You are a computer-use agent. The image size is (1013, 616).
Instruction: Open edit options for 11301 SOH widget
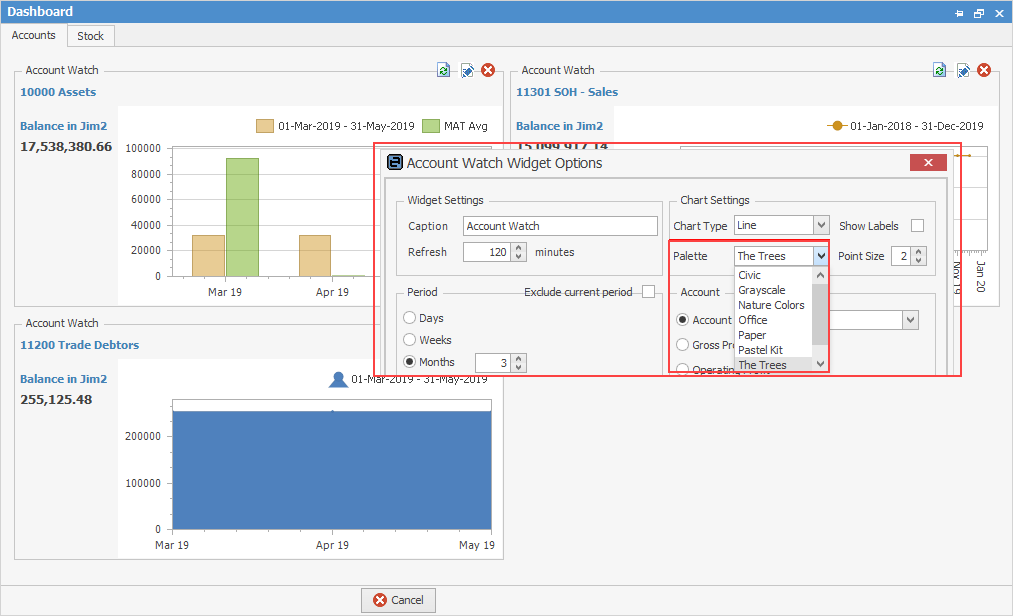[962, 70]
